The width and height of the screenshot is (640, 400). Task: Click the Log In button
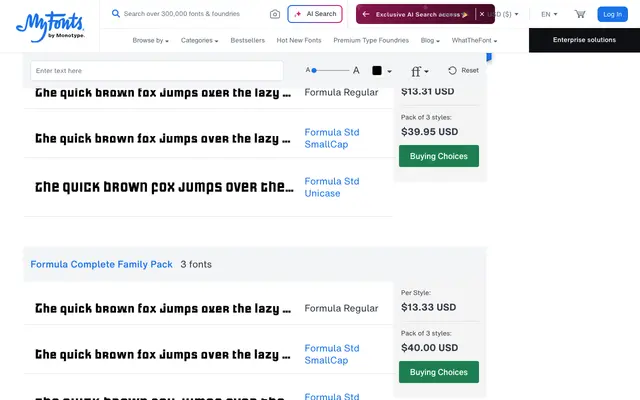[612, 14]
